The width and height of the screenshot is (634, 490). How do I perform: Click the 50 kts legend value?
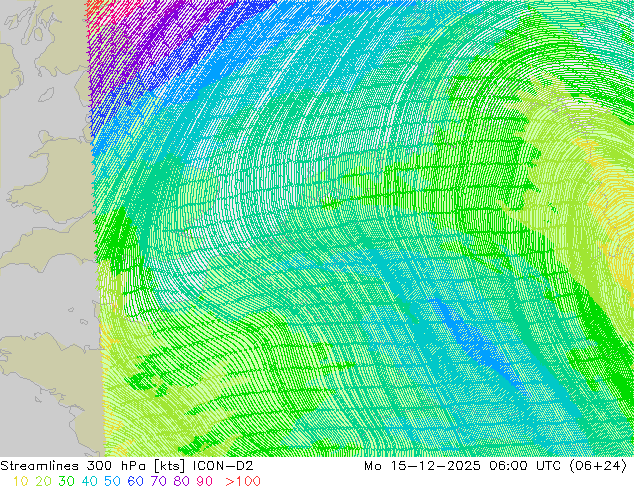(112, 481)
